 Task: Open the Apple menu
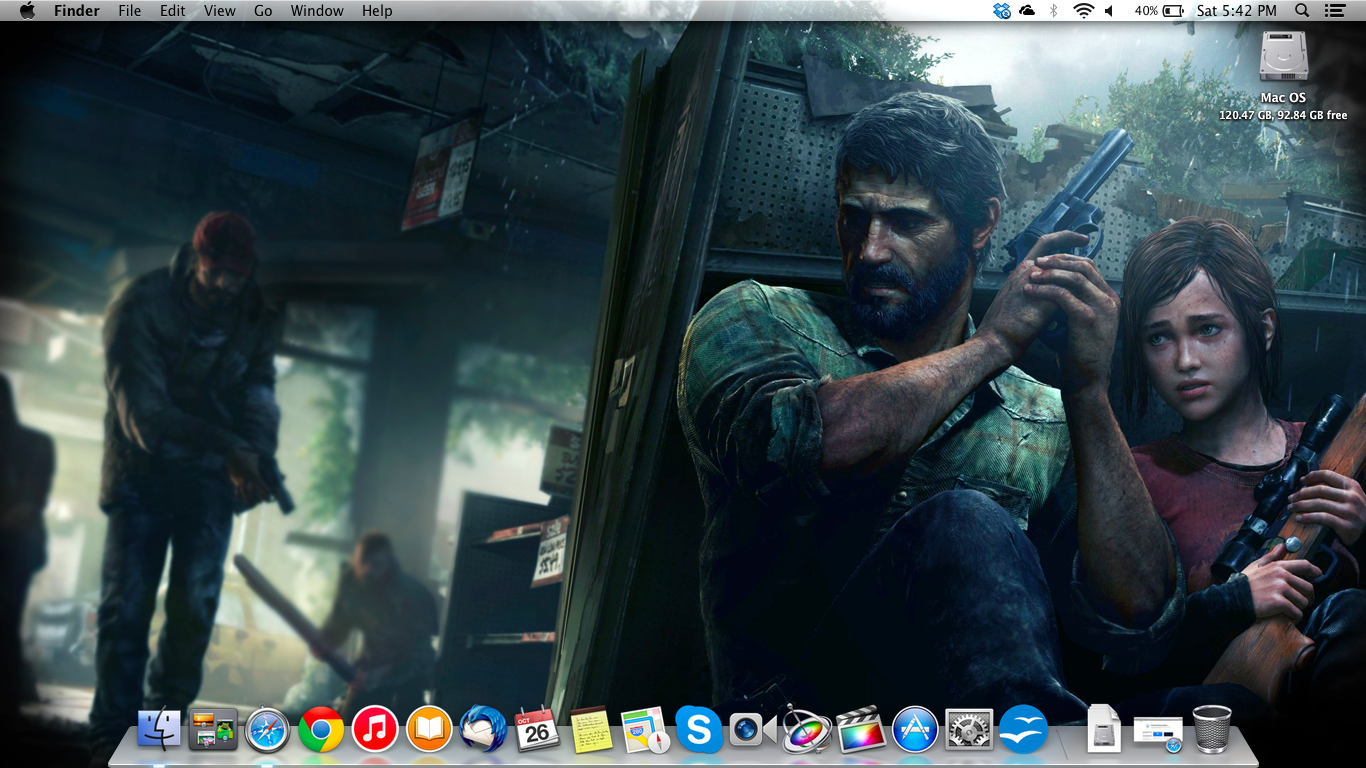[x=27, y=11]
